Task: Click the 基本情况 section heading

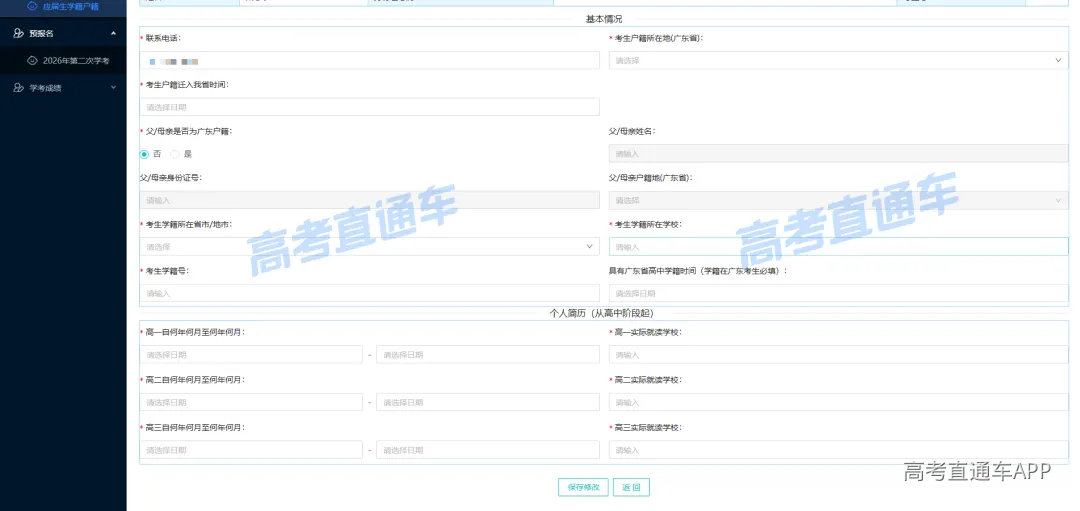Action: pyautogui.click(x=604, y=19)
